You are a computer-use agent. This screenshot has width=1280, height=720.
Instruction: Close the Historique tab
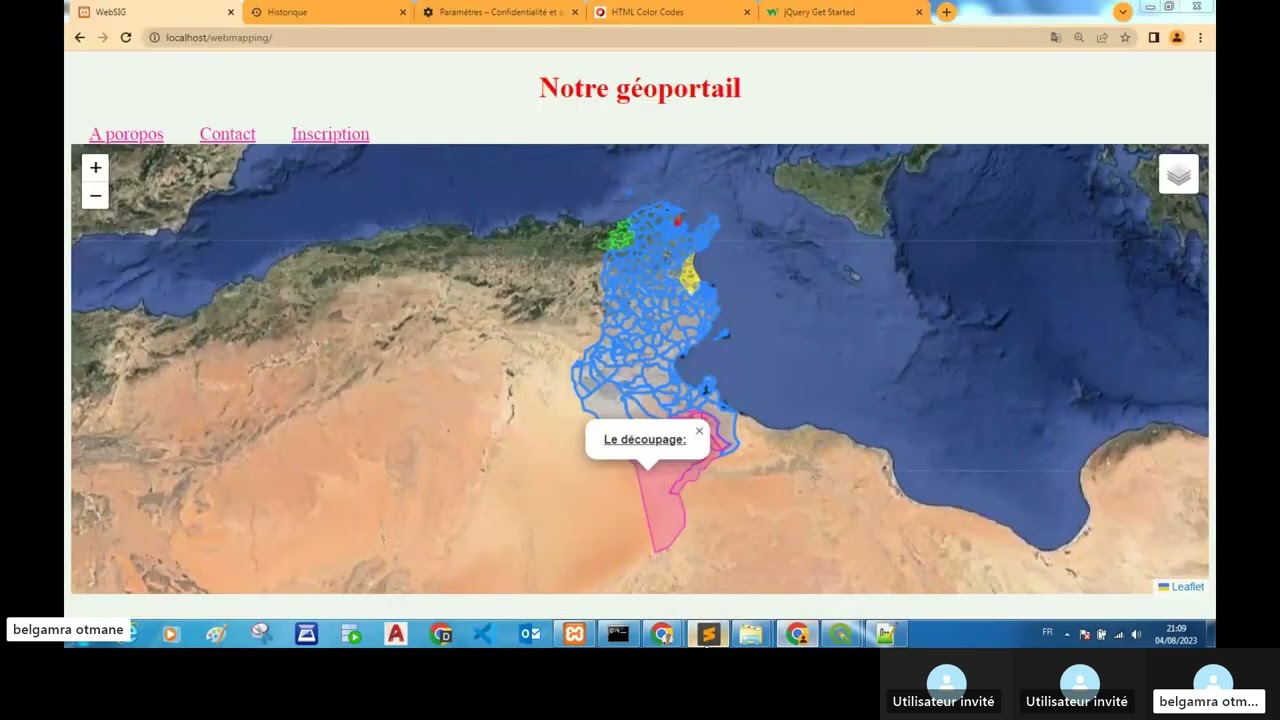pyautogui.click(x=403, y=12)
